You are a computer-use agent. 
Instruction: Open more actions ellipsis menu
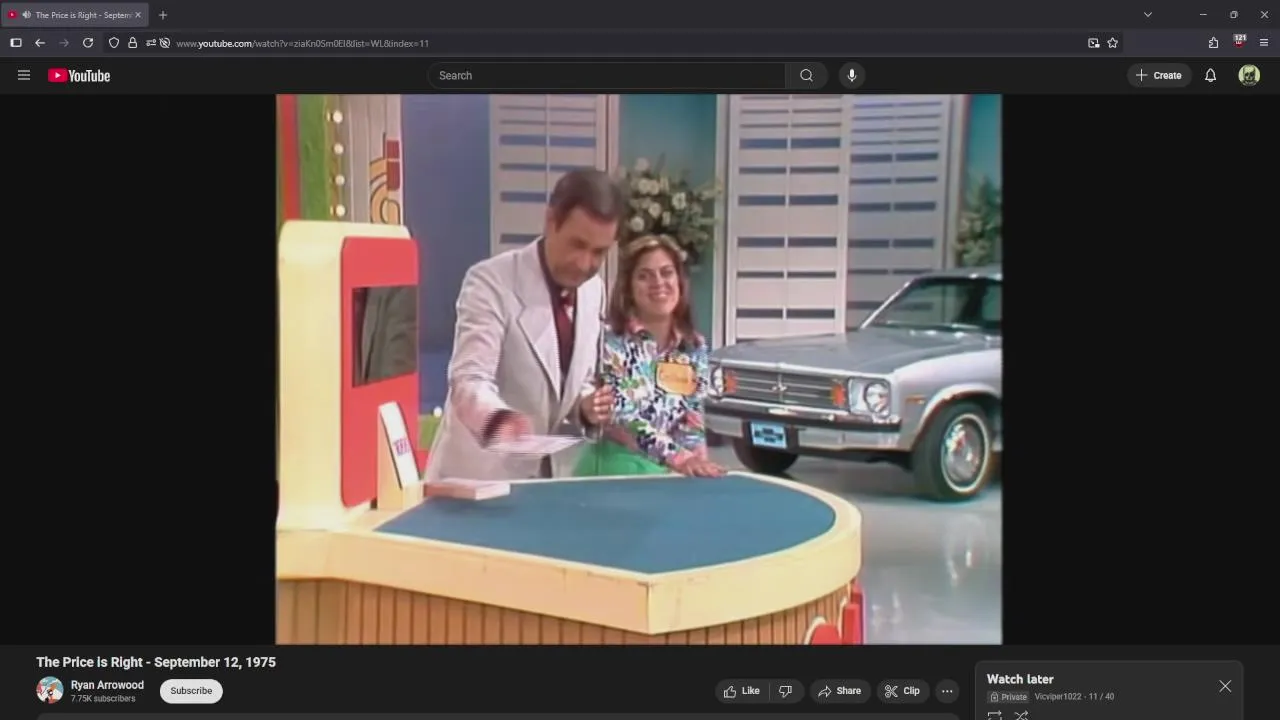pos(947,691)
